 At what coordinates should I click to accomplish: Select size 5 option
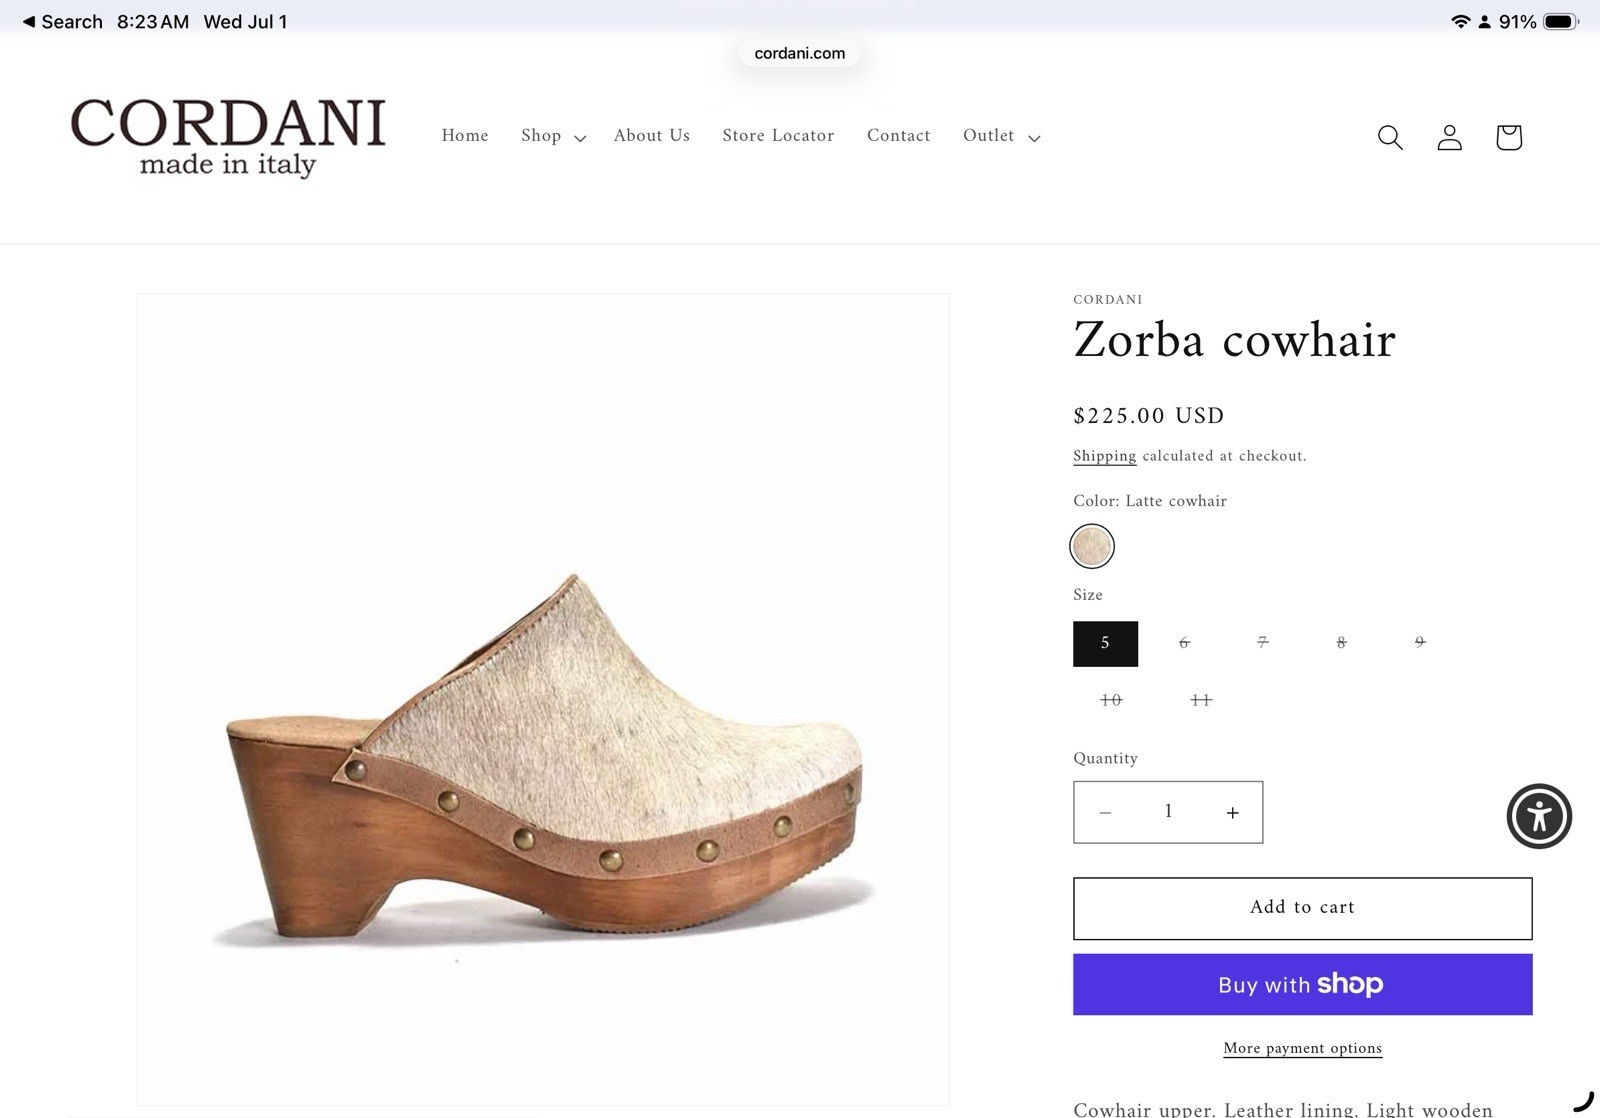pyautogui.click(x=1105, y=643)
